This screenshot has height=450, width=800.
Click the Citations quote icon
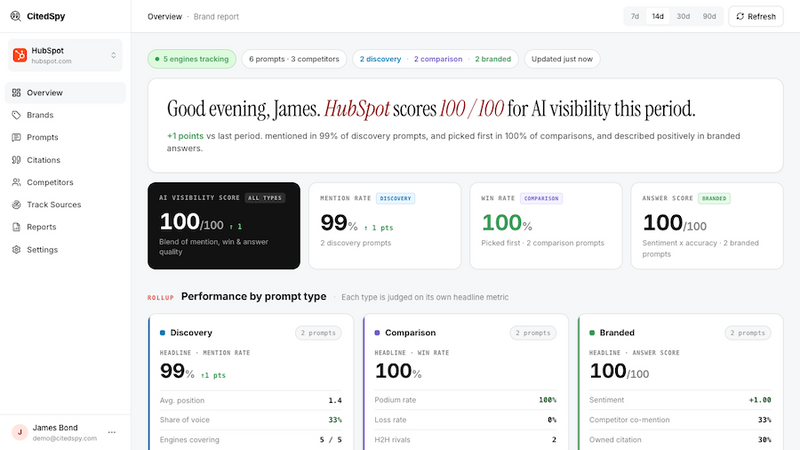point(16,160)
